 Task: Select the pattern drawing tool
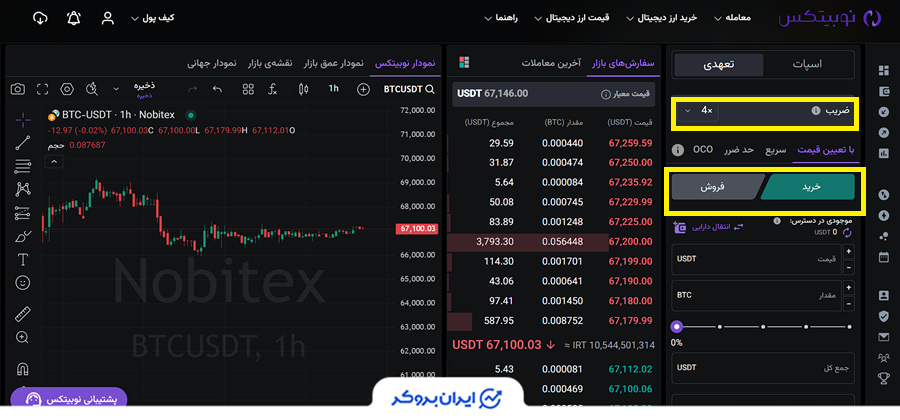(23, 189)
